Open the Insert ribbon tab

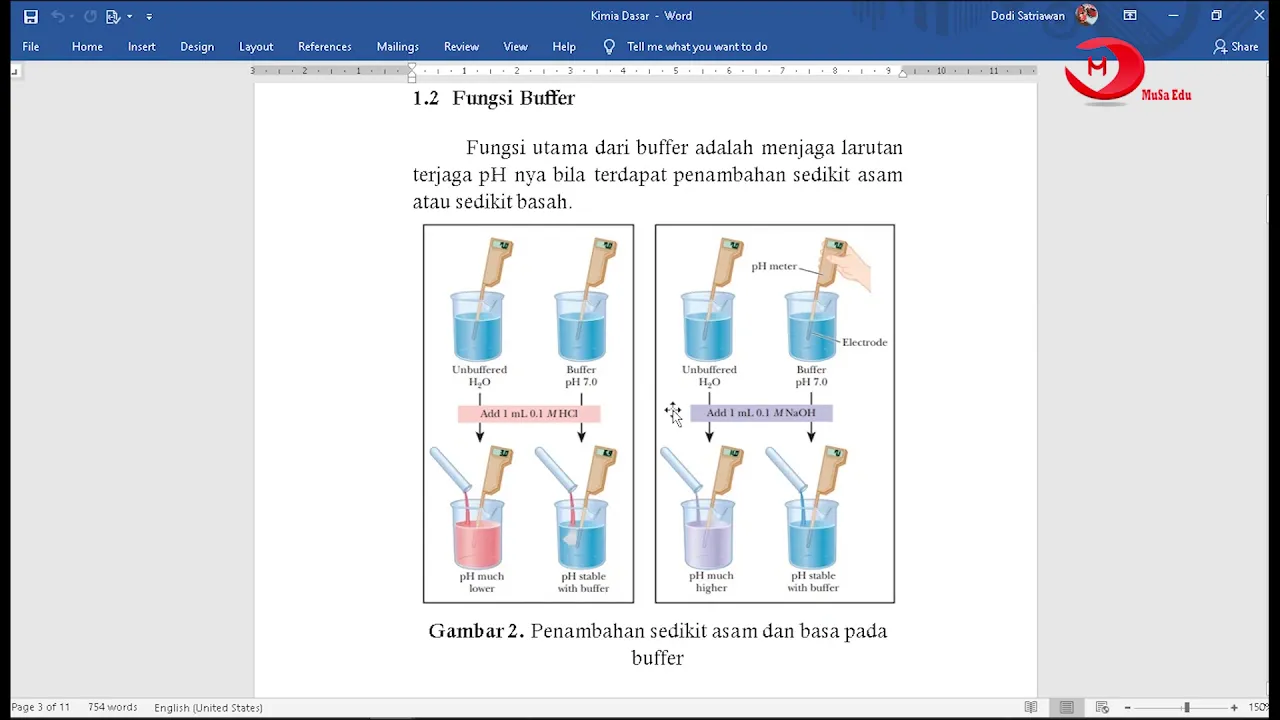141,46
